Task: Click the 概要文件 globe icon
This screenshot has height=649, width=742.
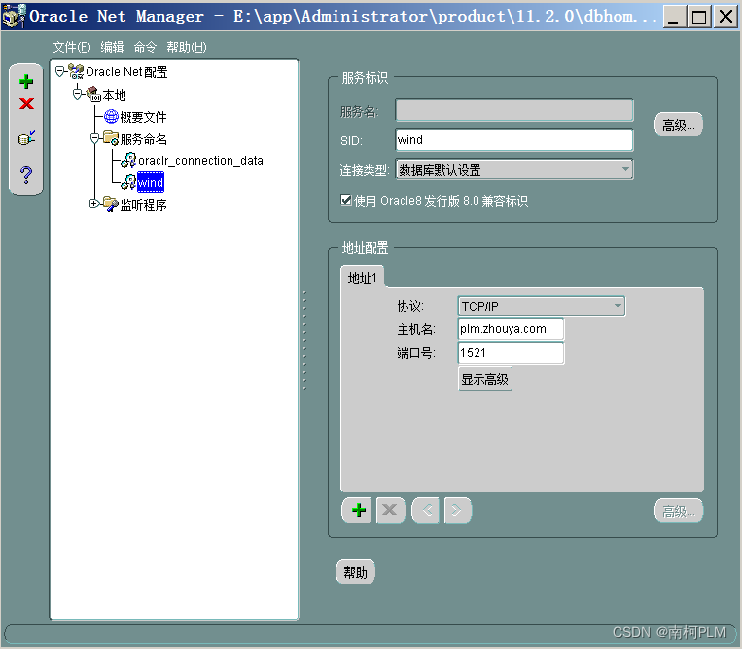Action: 111,116
